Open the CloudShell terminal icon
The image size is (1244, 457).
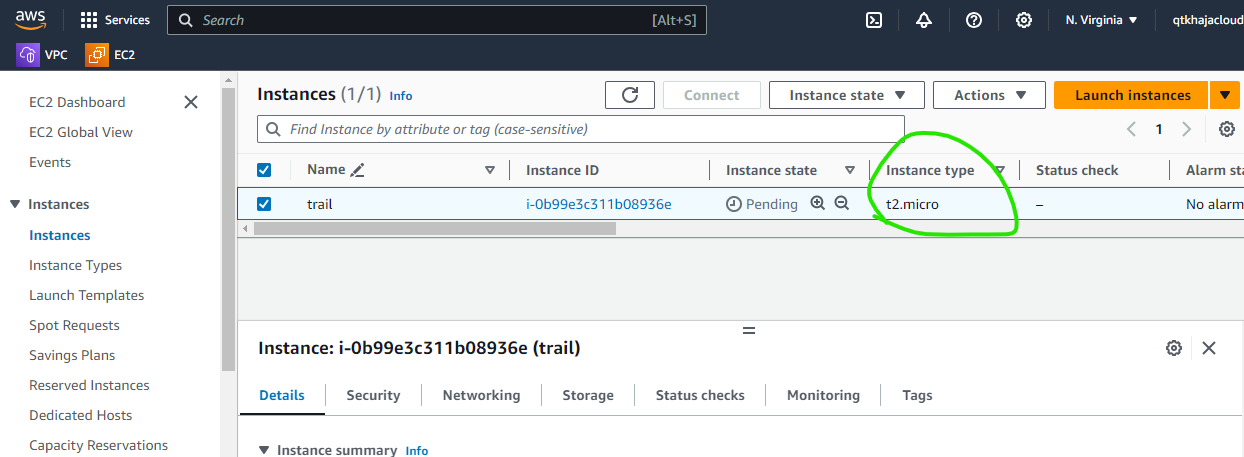coord(873,20)
